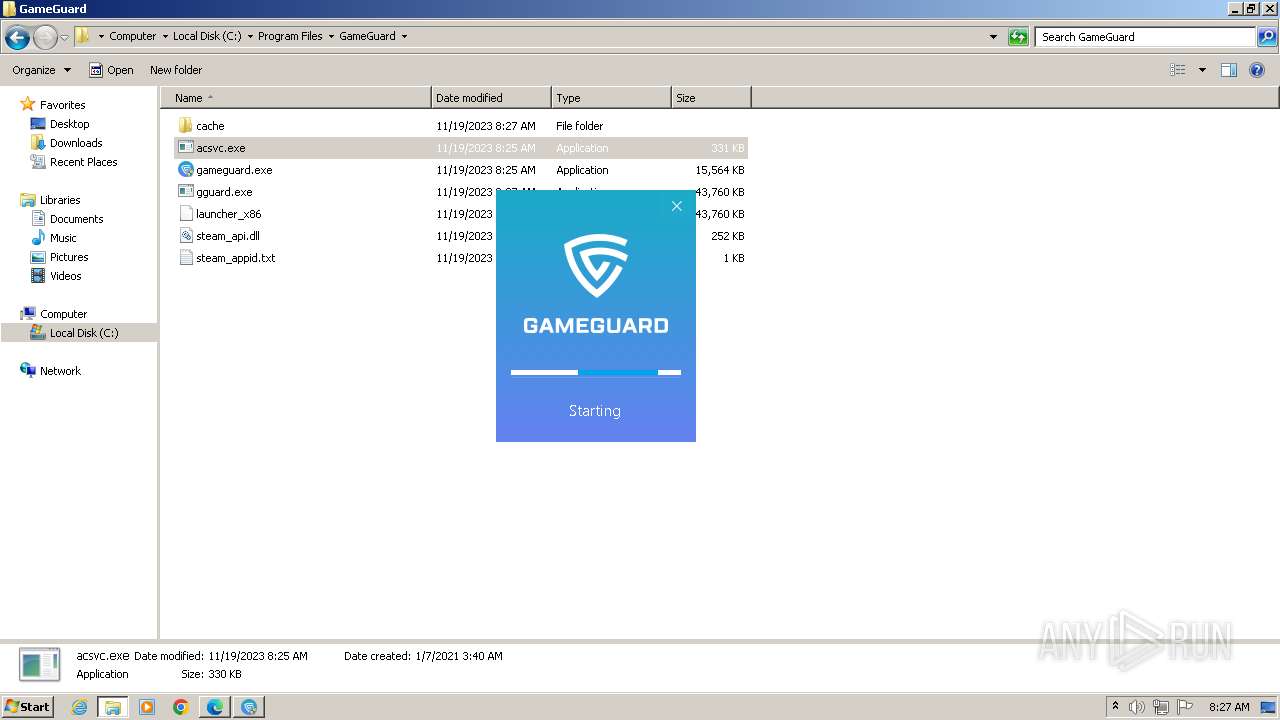Select the launcher_x86 file icon
The height and width of the screenshot is (720, 1280).
tap(185, 214)
